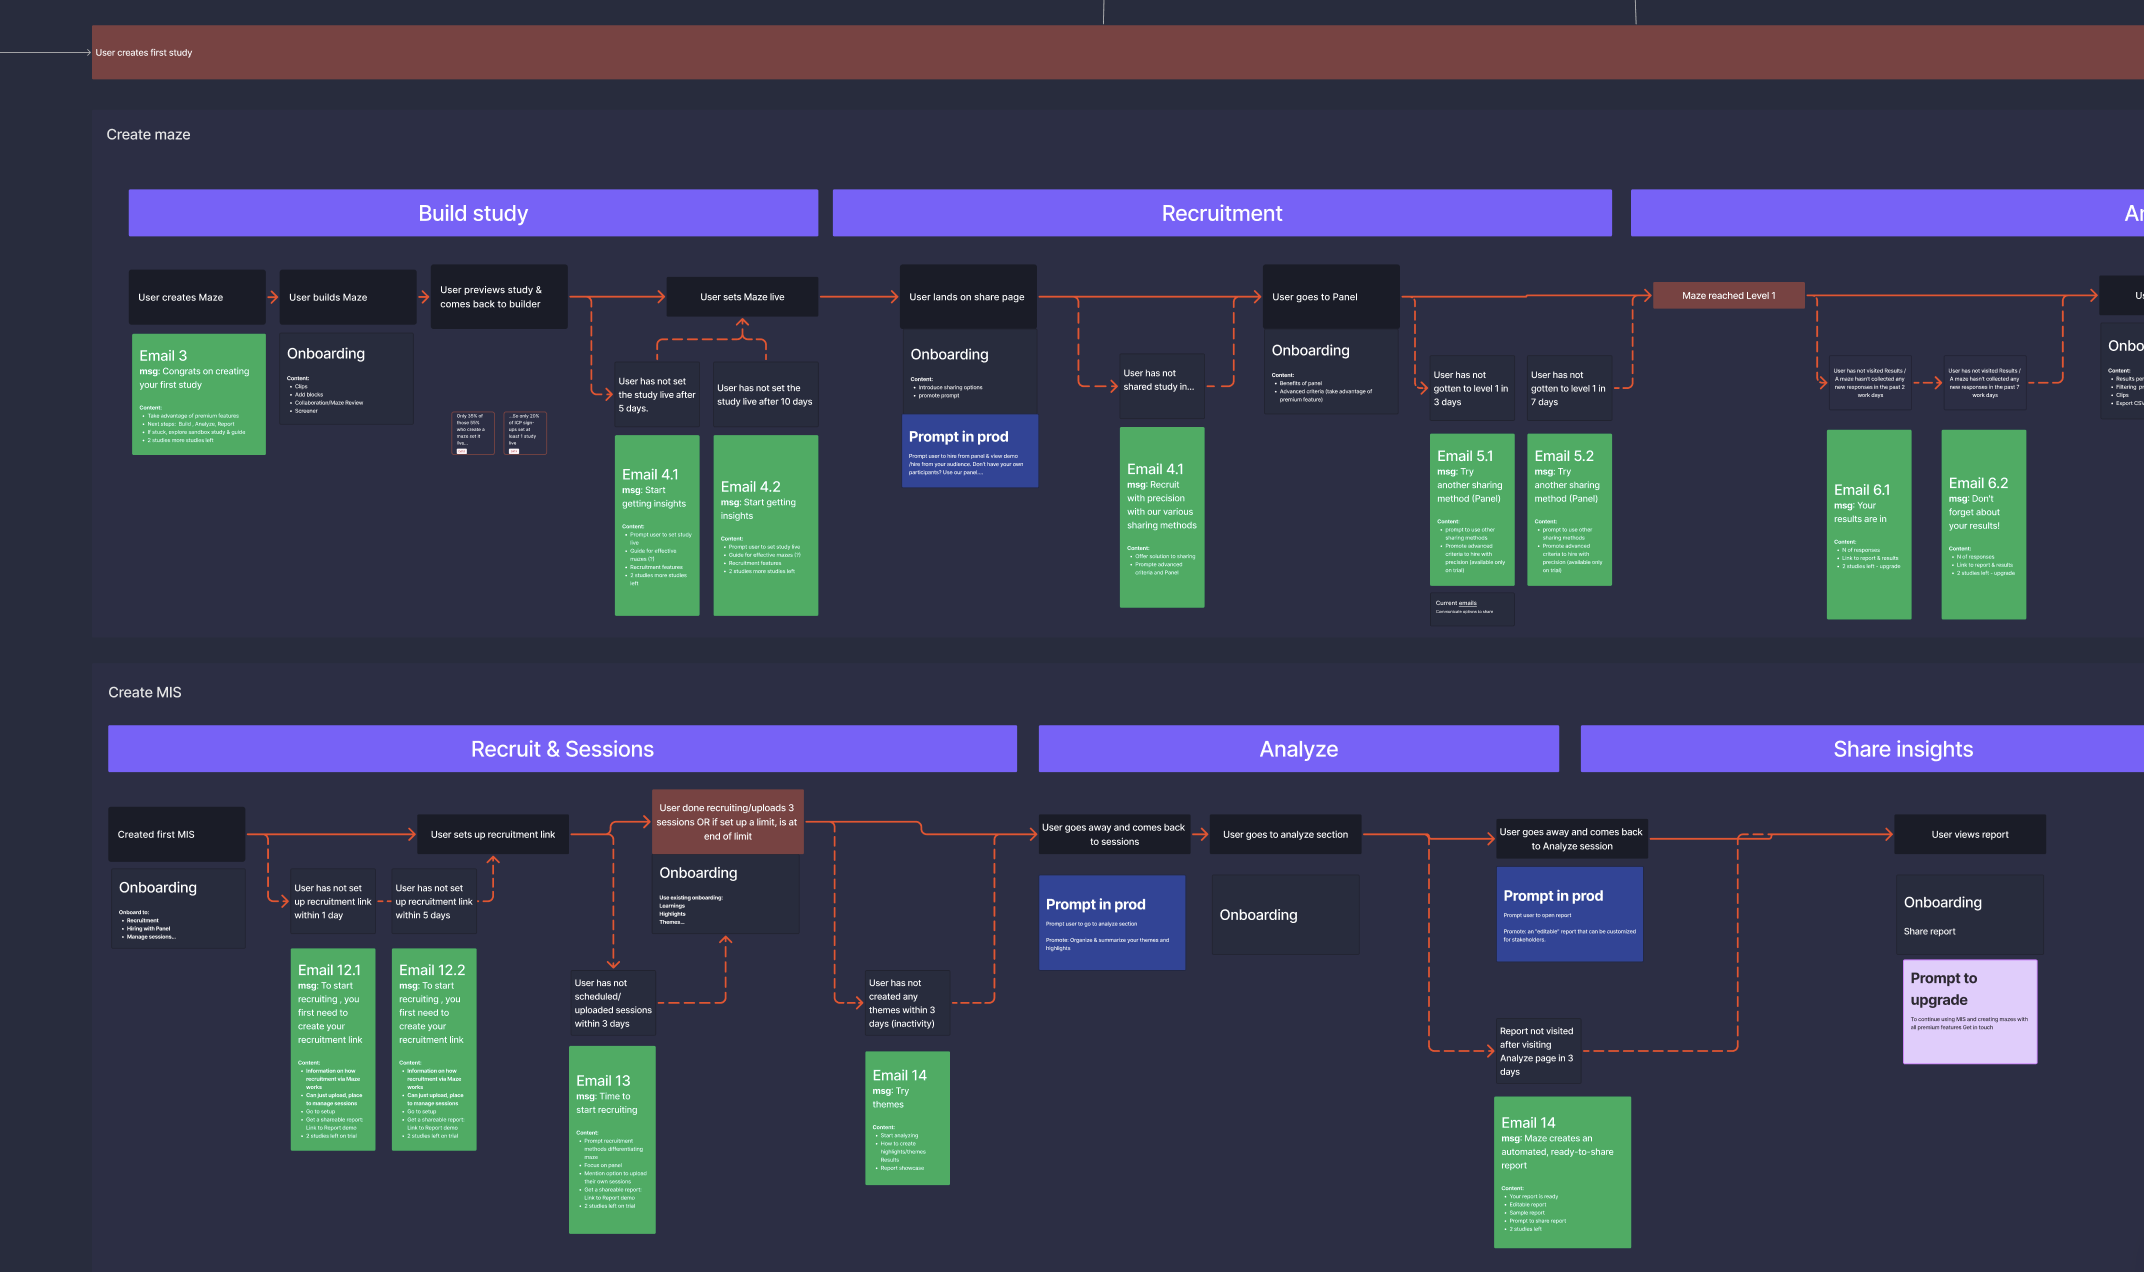2144x1272 pixels.
Task: Open the green 'Email 12.1' card
Action: (333, 1050)
